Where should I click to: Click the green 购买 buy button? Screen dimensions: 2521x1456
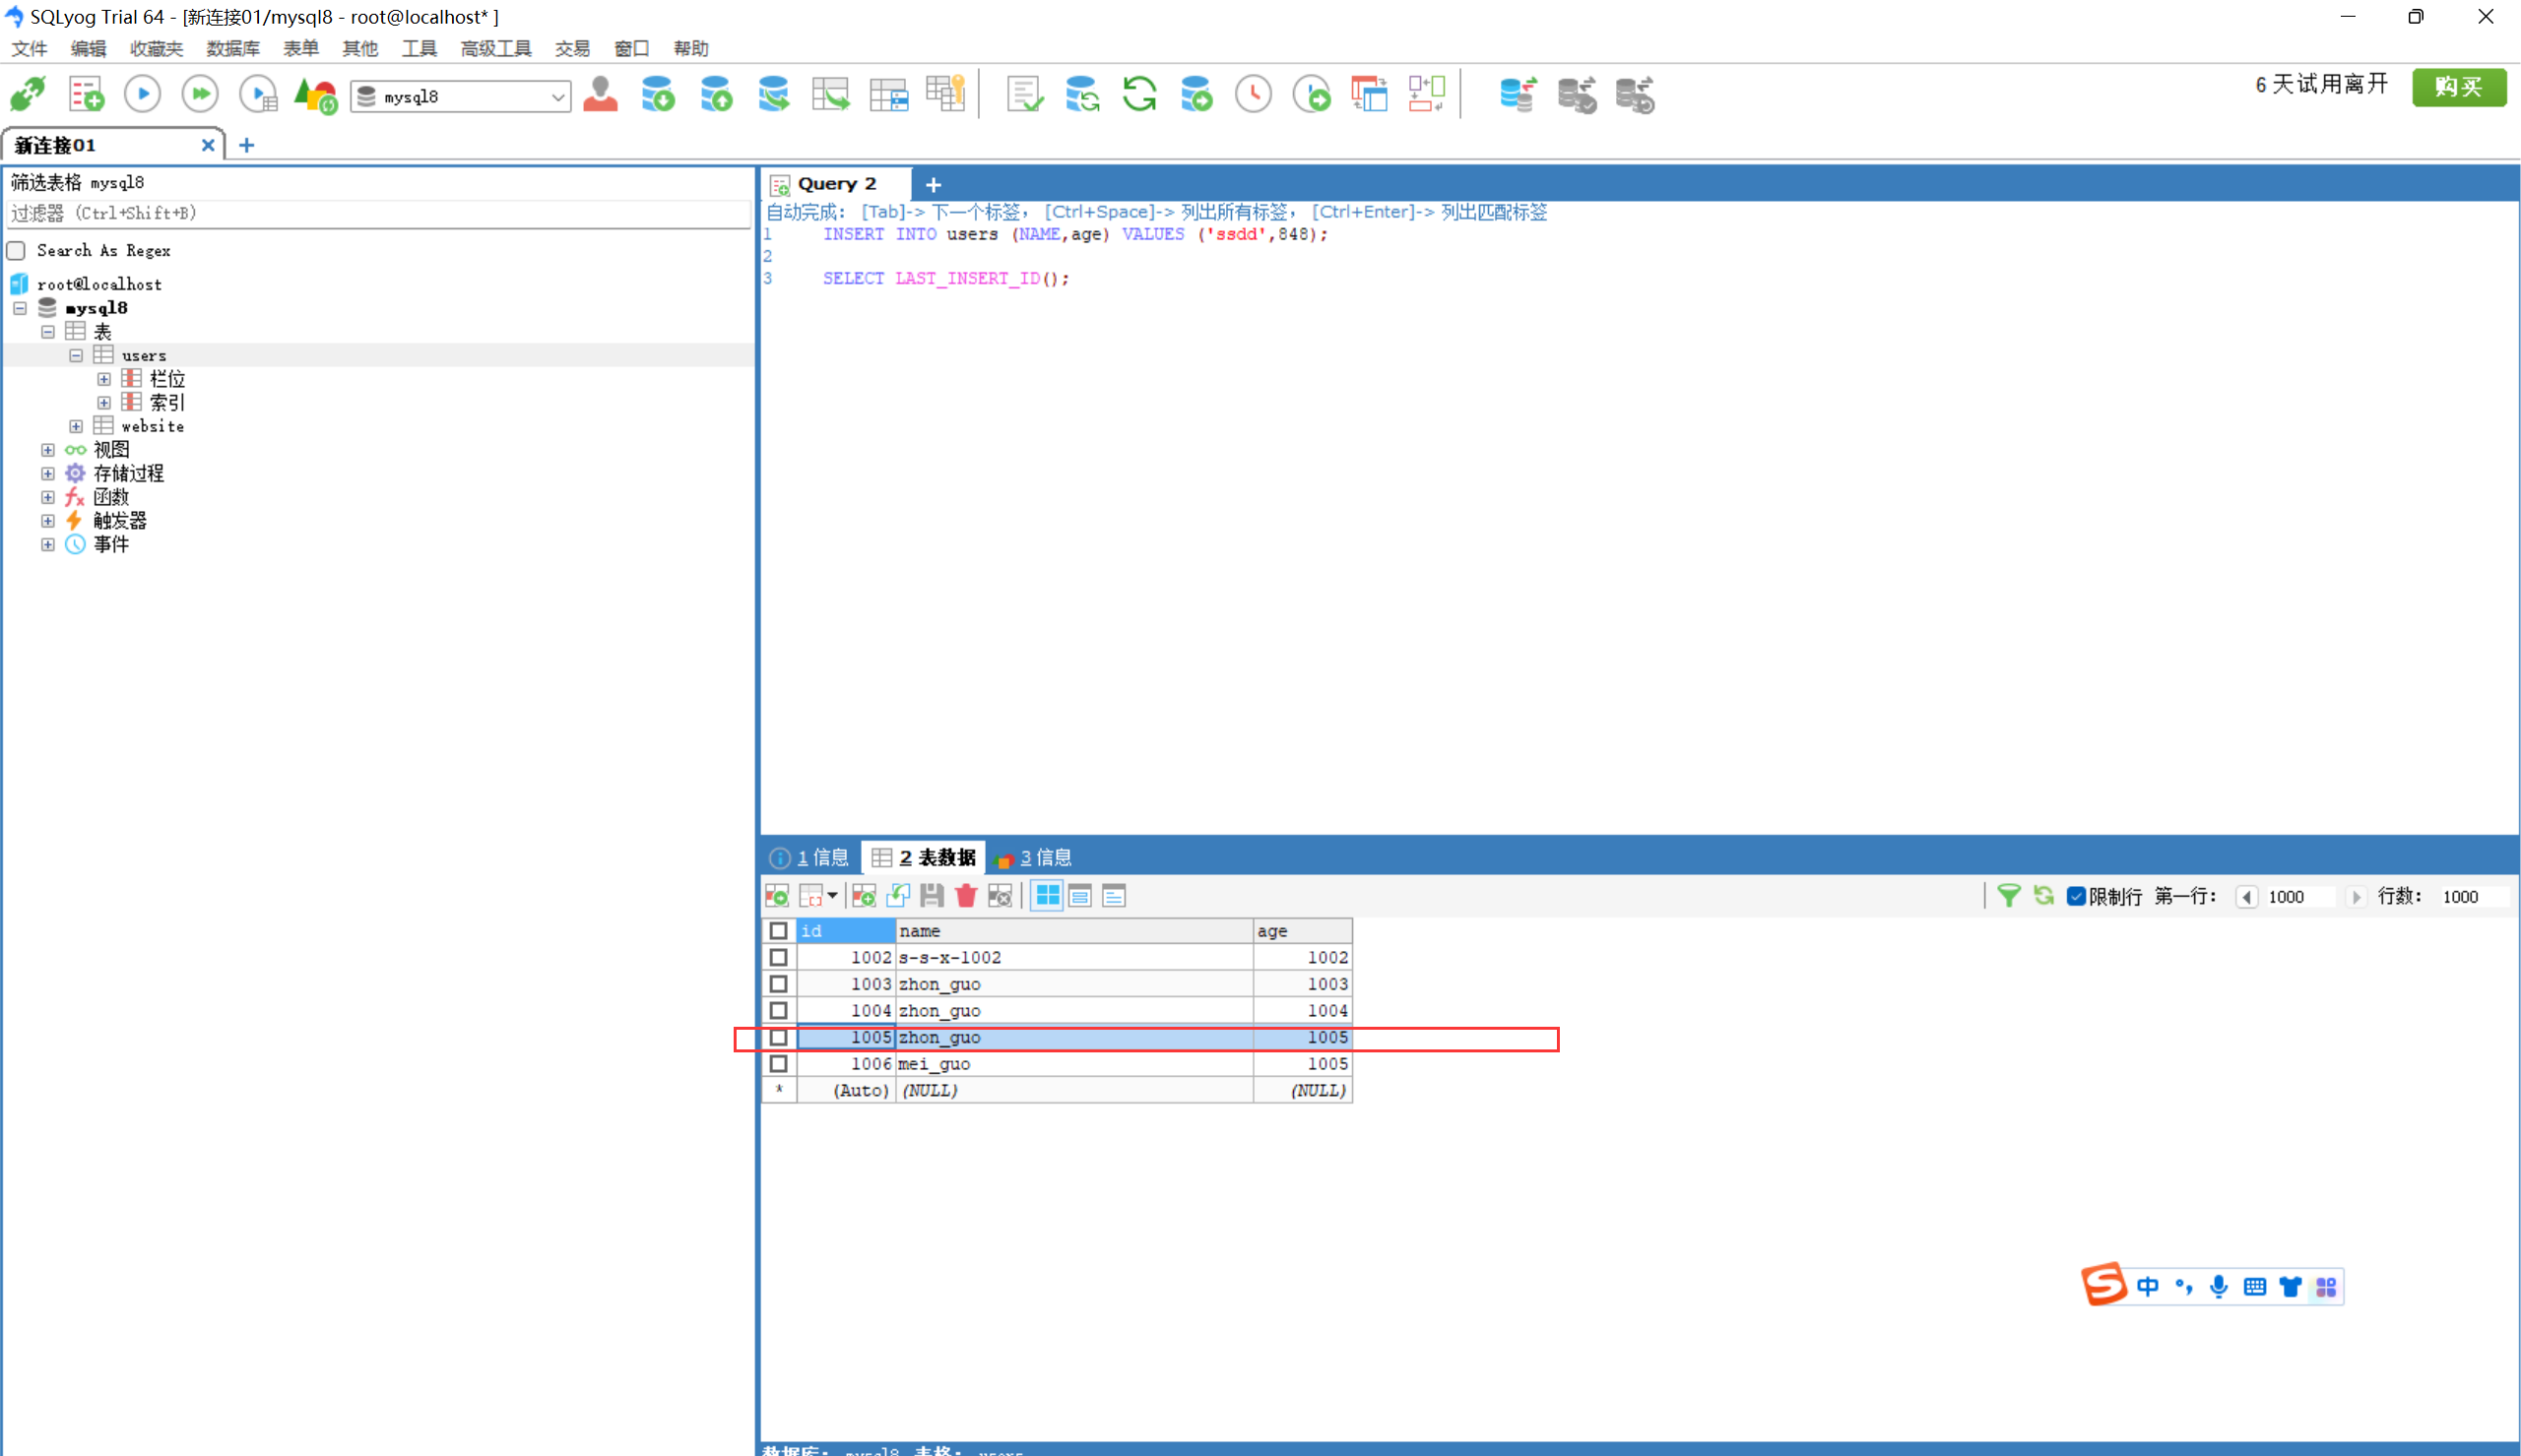click(2458, 87)
